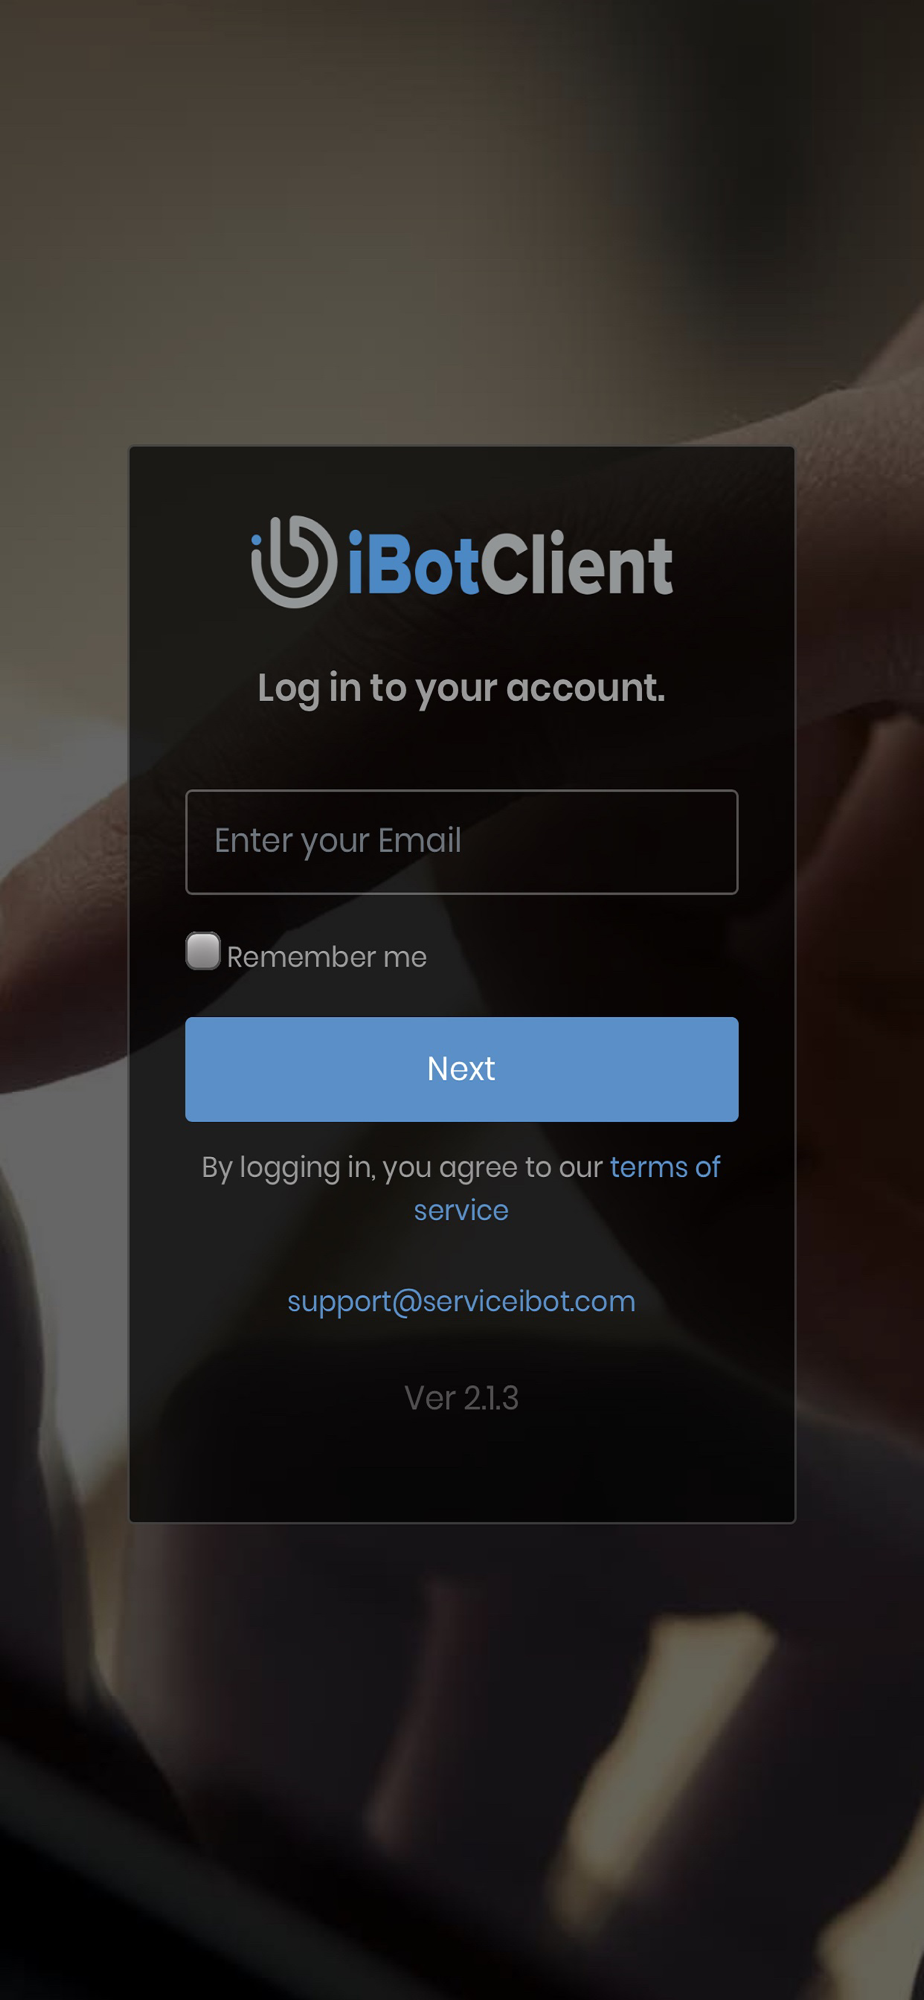Click the Ver 2.1.3 version text

click(461, 1398)
